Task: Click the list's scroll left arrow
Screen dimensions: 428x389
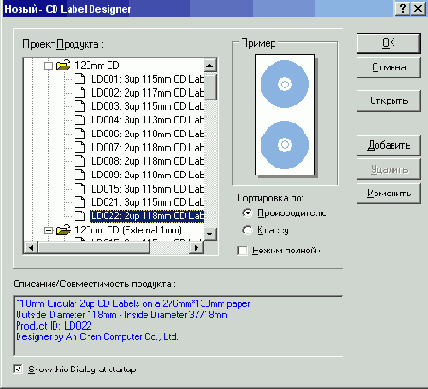Action: pyautogui.click(x=31, y=248)
